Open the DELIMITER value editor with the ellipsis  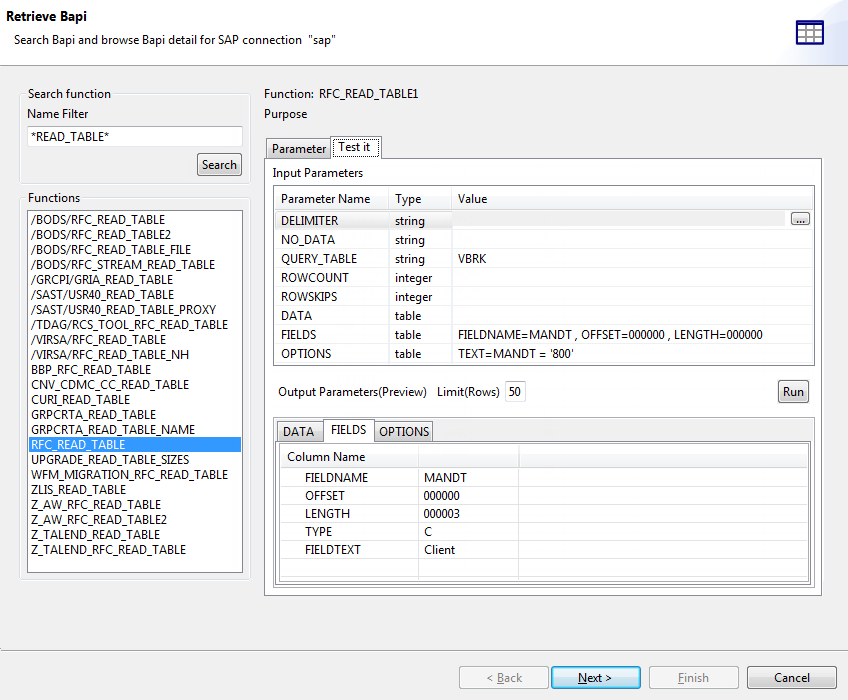[x=799, y=218]
